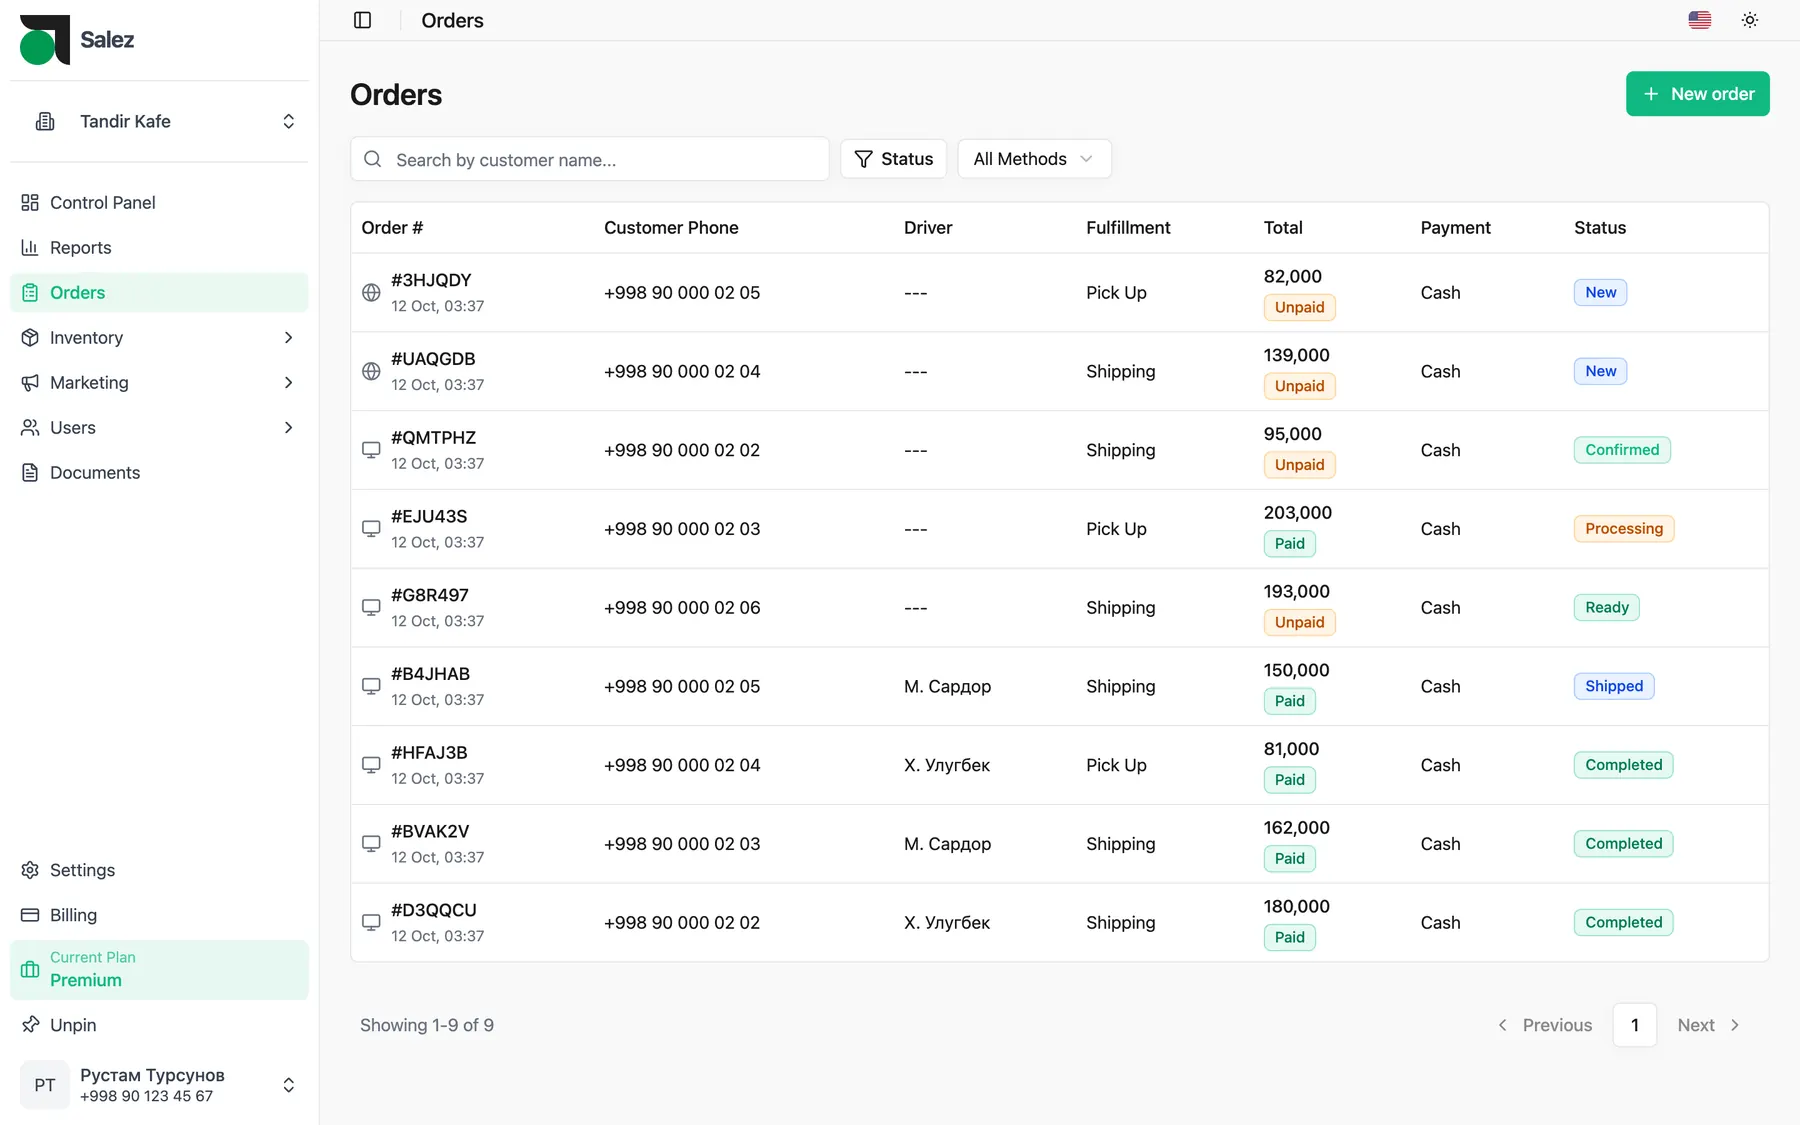The image size is (1800, 1125).
Task: Click the Reports bar chart icon
Action: (30, 247)
